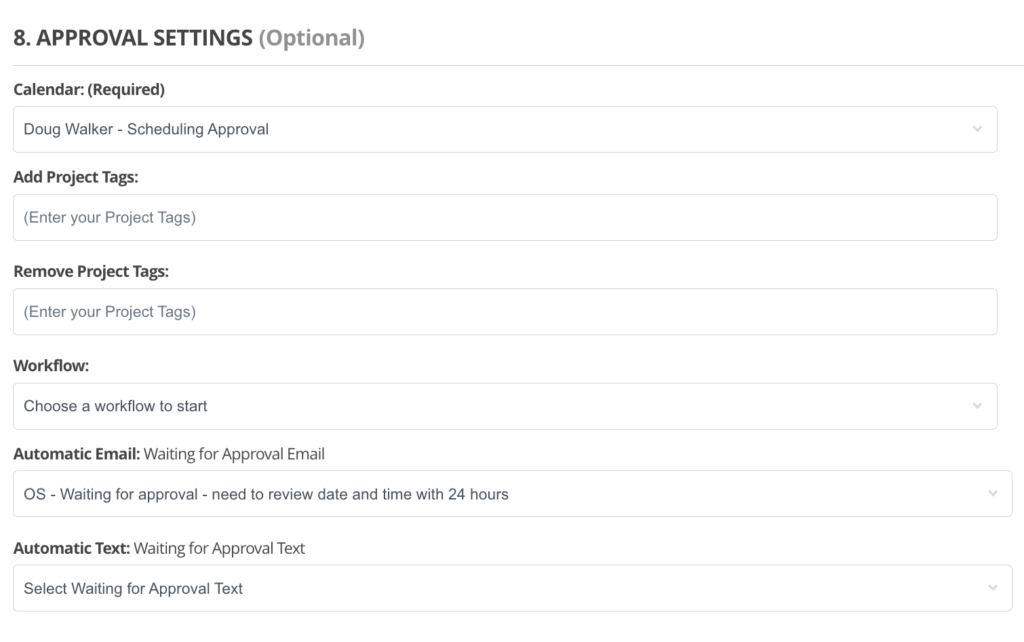Click the 'Workflow:' field label
Image resolution: width=1024 pixels, height=642 pixels.
click(51, 366)
